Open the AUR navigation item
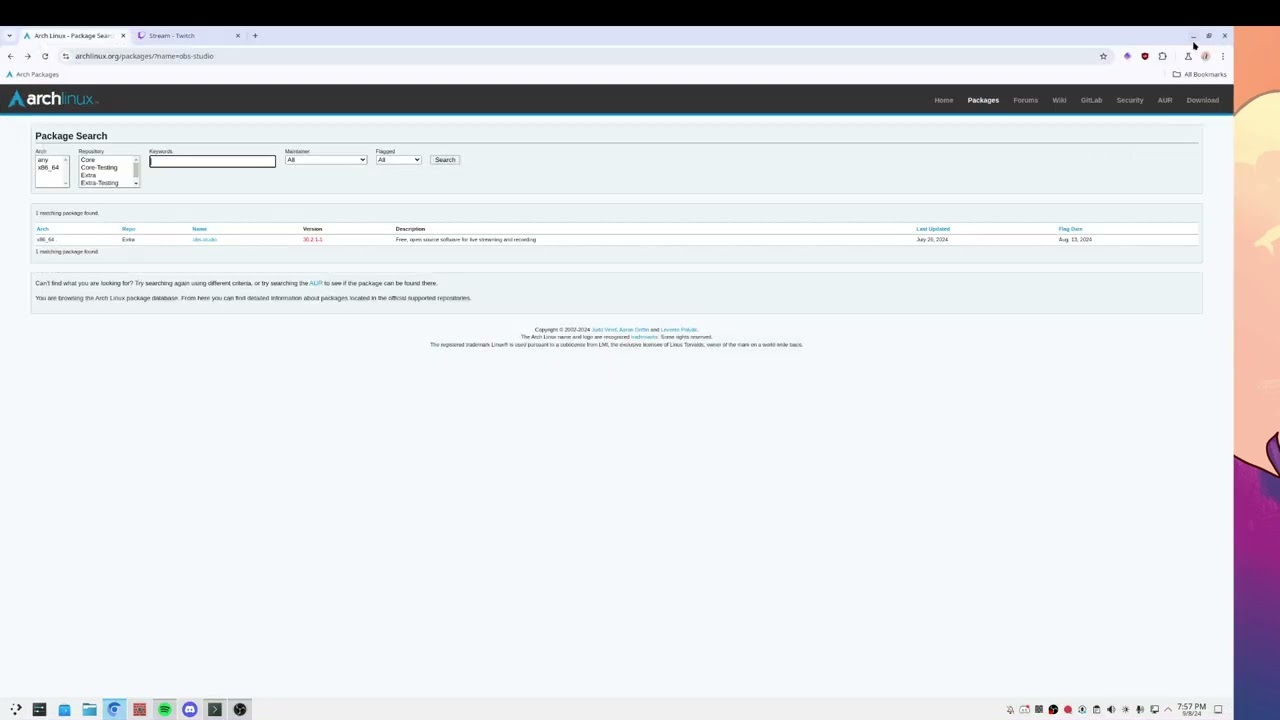1280x720 pixels. coord(1165,100)
